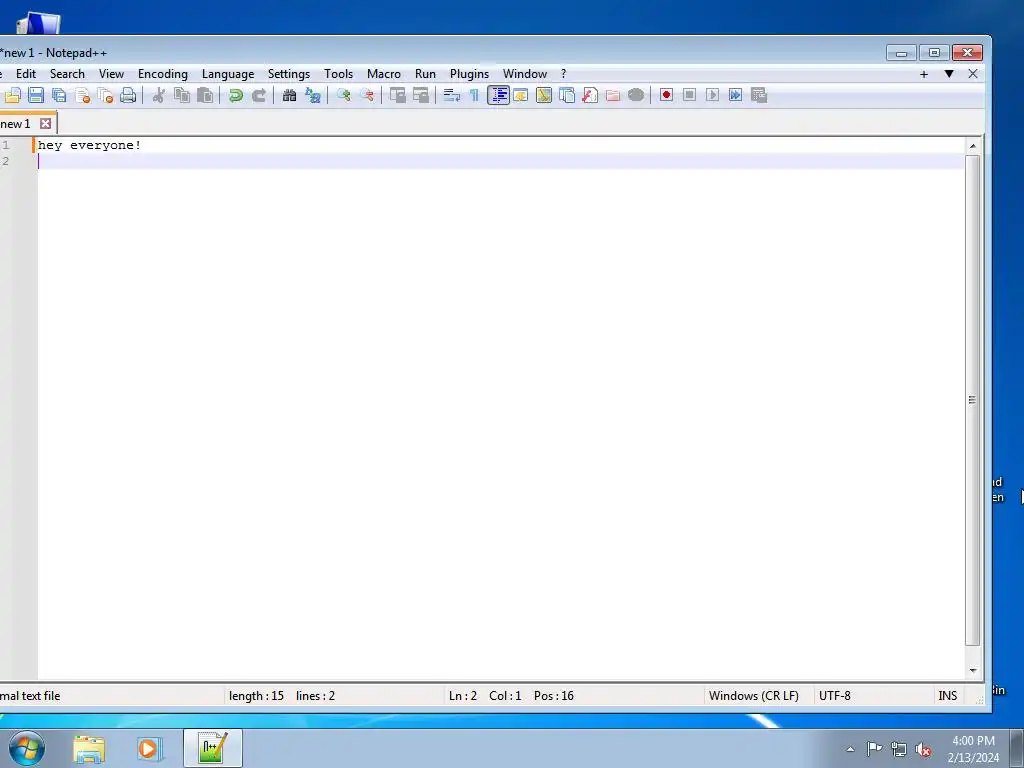
Task: Open Find with the binoculars icon
Action: 289,95
